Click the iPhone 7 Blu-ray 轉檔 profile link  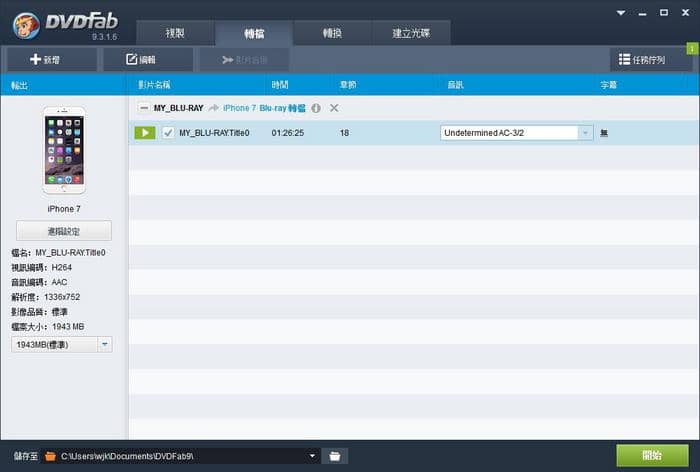(x=264, y=108)
